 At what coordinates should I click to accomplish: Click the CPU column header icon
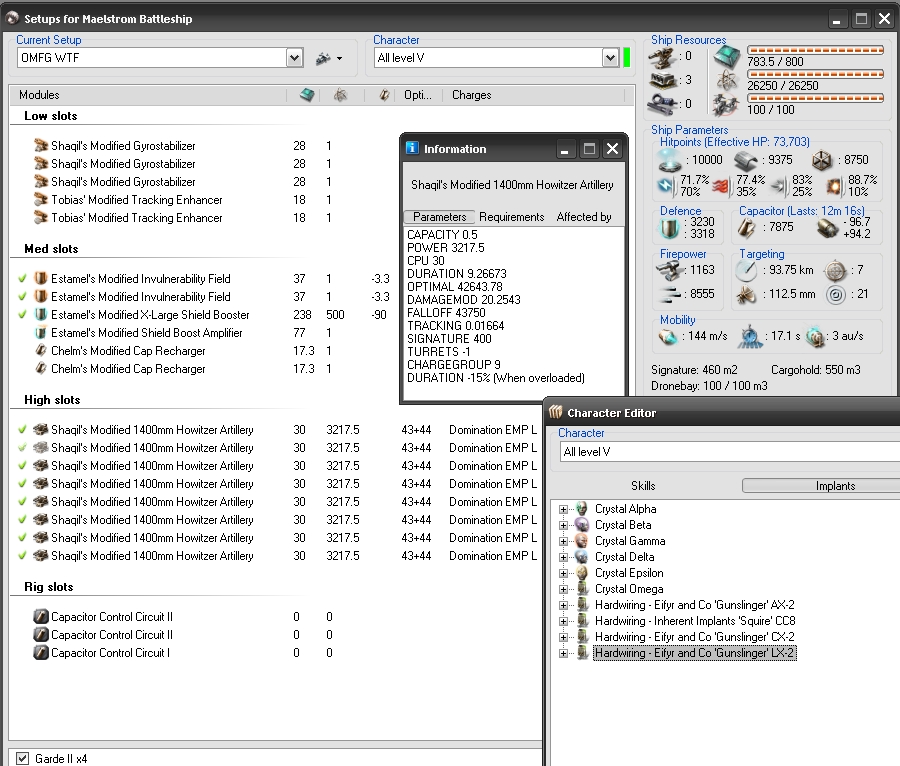307,95
